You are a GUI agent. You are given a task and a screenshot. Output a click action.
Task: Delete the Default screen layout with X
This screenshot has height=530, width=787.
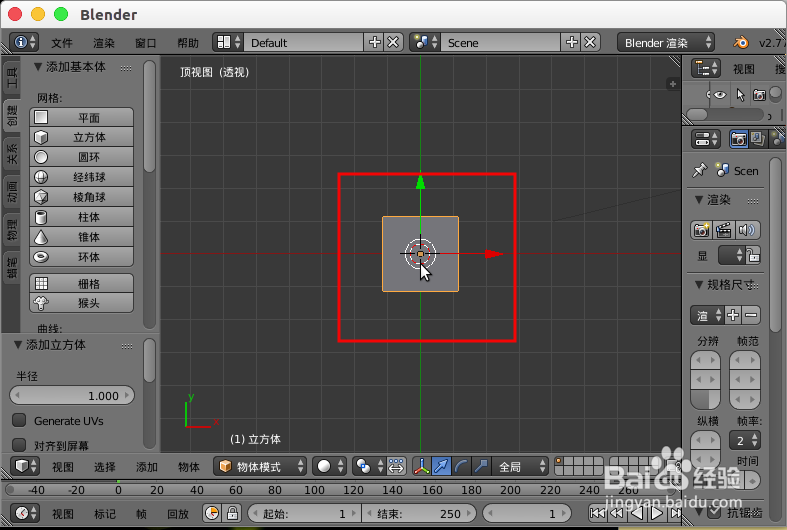393,42
